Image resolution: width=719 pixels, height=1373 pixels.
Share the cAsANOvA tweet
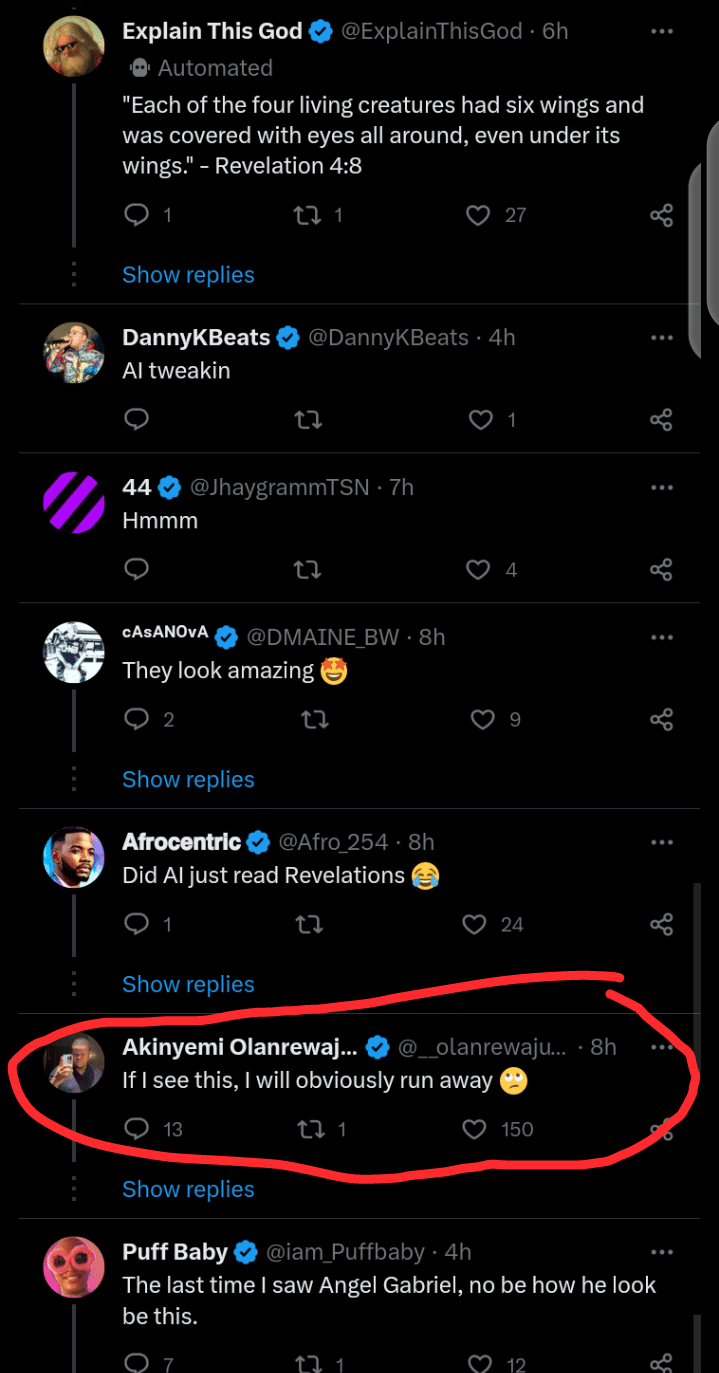tap(661, 720)
